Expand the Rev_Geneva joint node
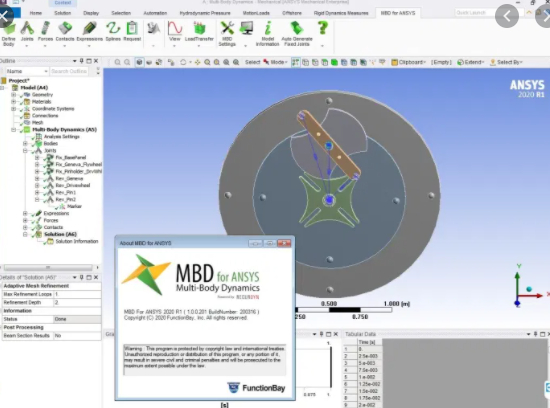The height and width of the screenshot is (408, 550). pyautogui.click(x=37, y=179)
